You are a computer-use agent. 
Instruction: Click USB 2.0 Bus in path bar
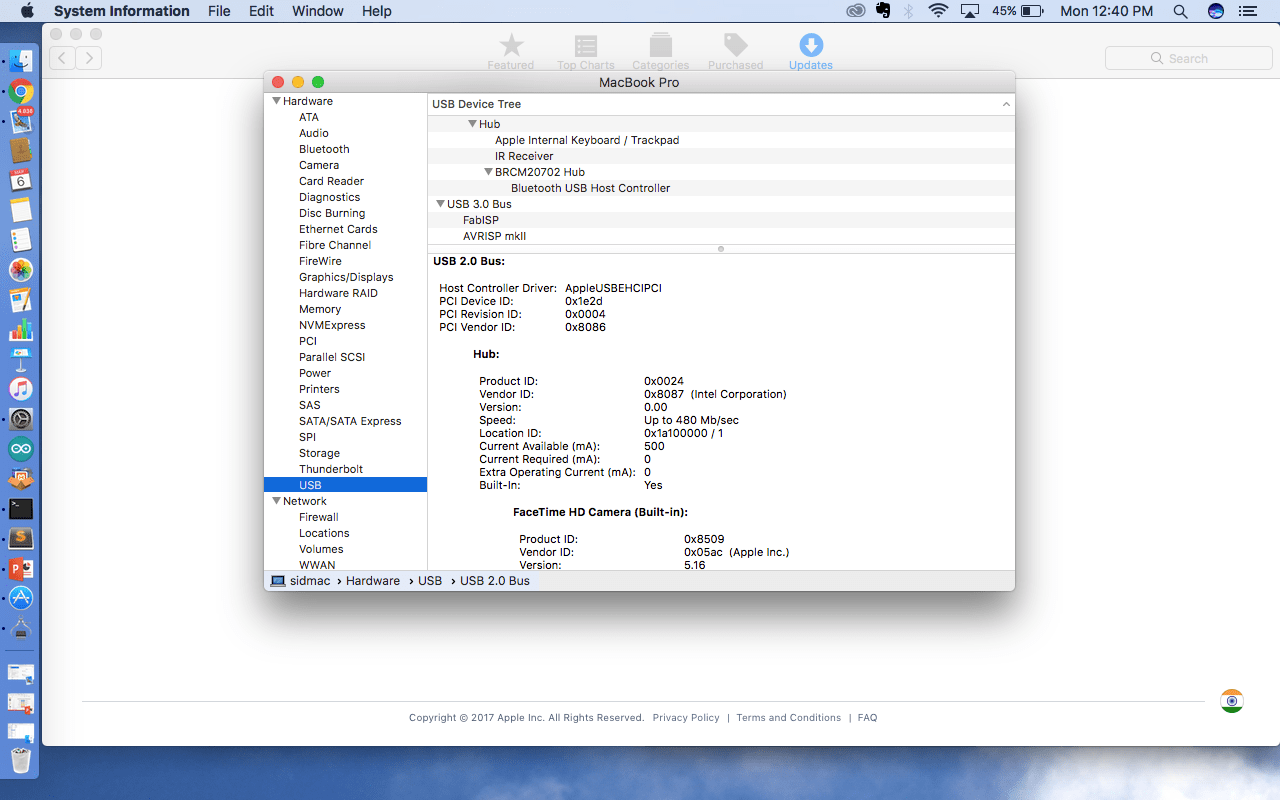coord(495,581)
